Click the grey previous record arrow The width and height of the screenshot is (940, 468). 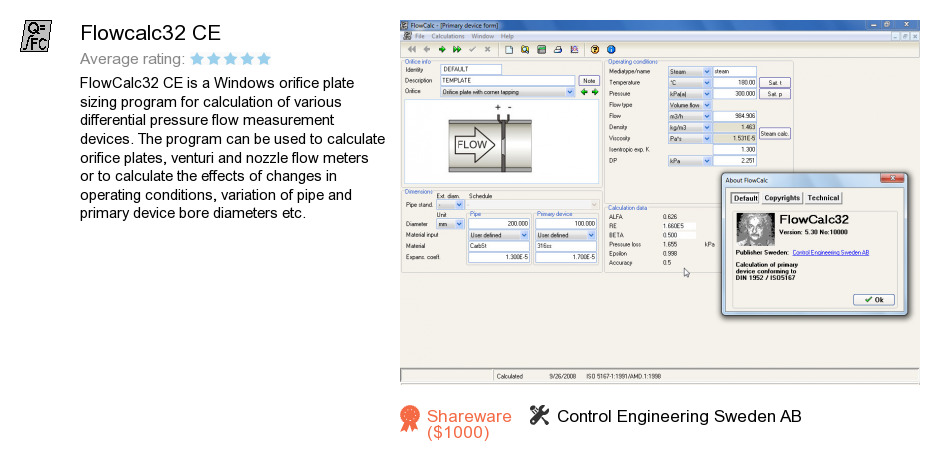[427, 50]
